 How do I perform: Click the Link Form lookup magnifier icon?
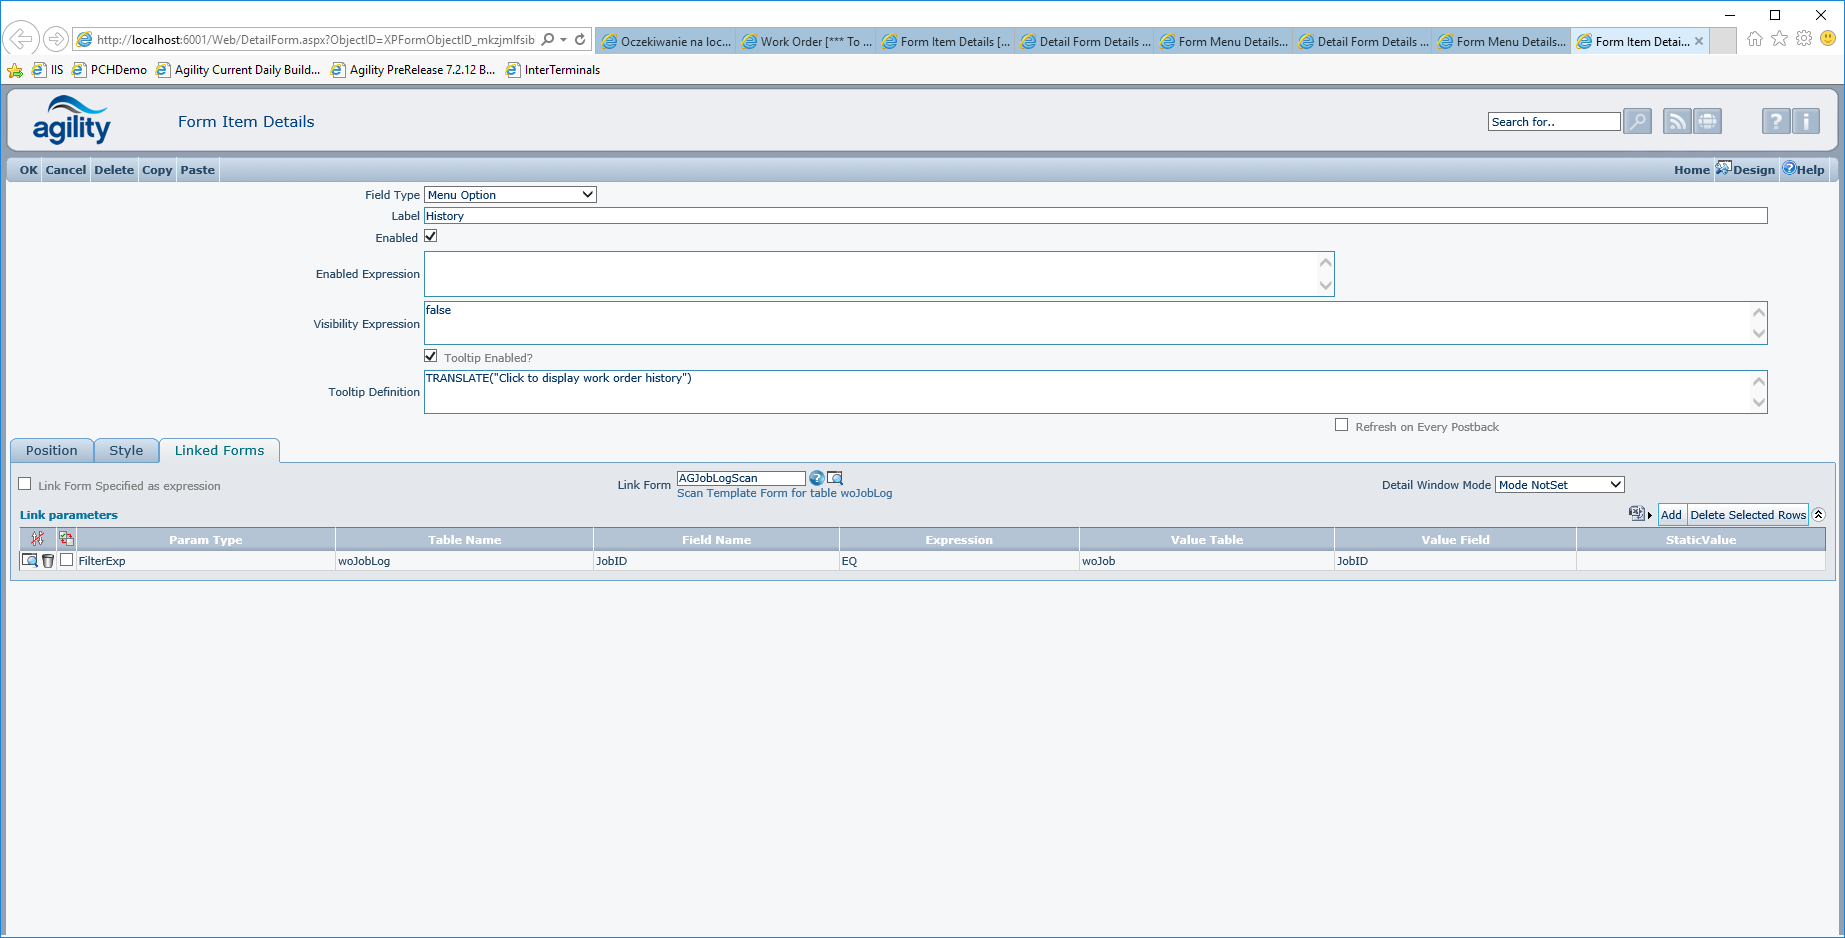pos(835,478)
